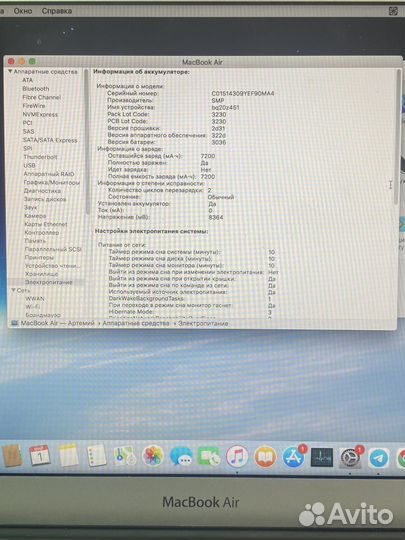
Task: Select Fibre Channel in the sidebar
Action: (x=42, y=97)
